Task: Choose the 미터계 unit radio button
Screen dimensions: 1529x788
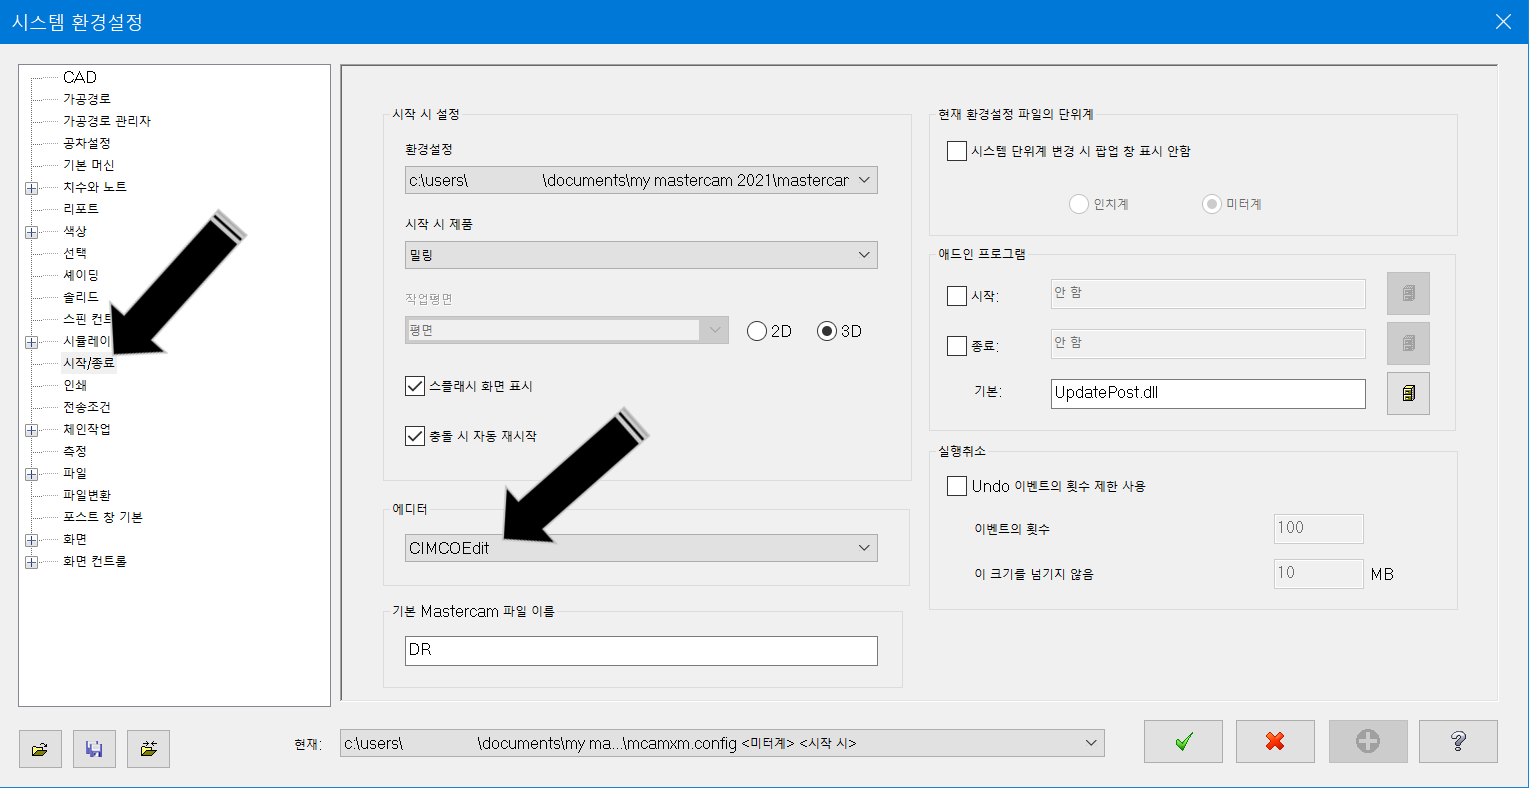Action: pos(1212,204)
